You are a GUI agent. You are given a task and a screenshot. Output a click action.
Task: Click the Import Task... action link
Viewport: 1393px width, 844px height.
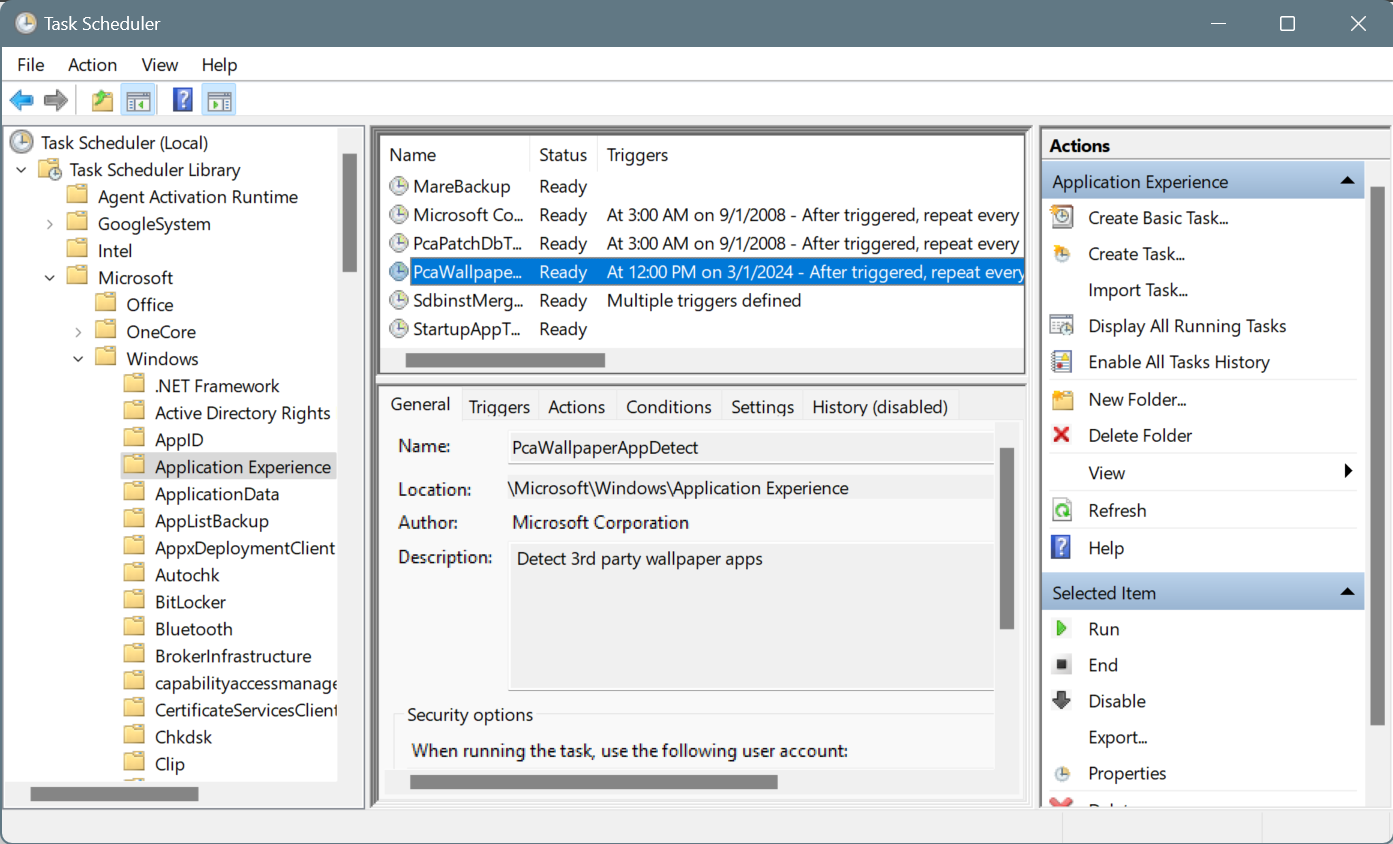(1138, 290)
